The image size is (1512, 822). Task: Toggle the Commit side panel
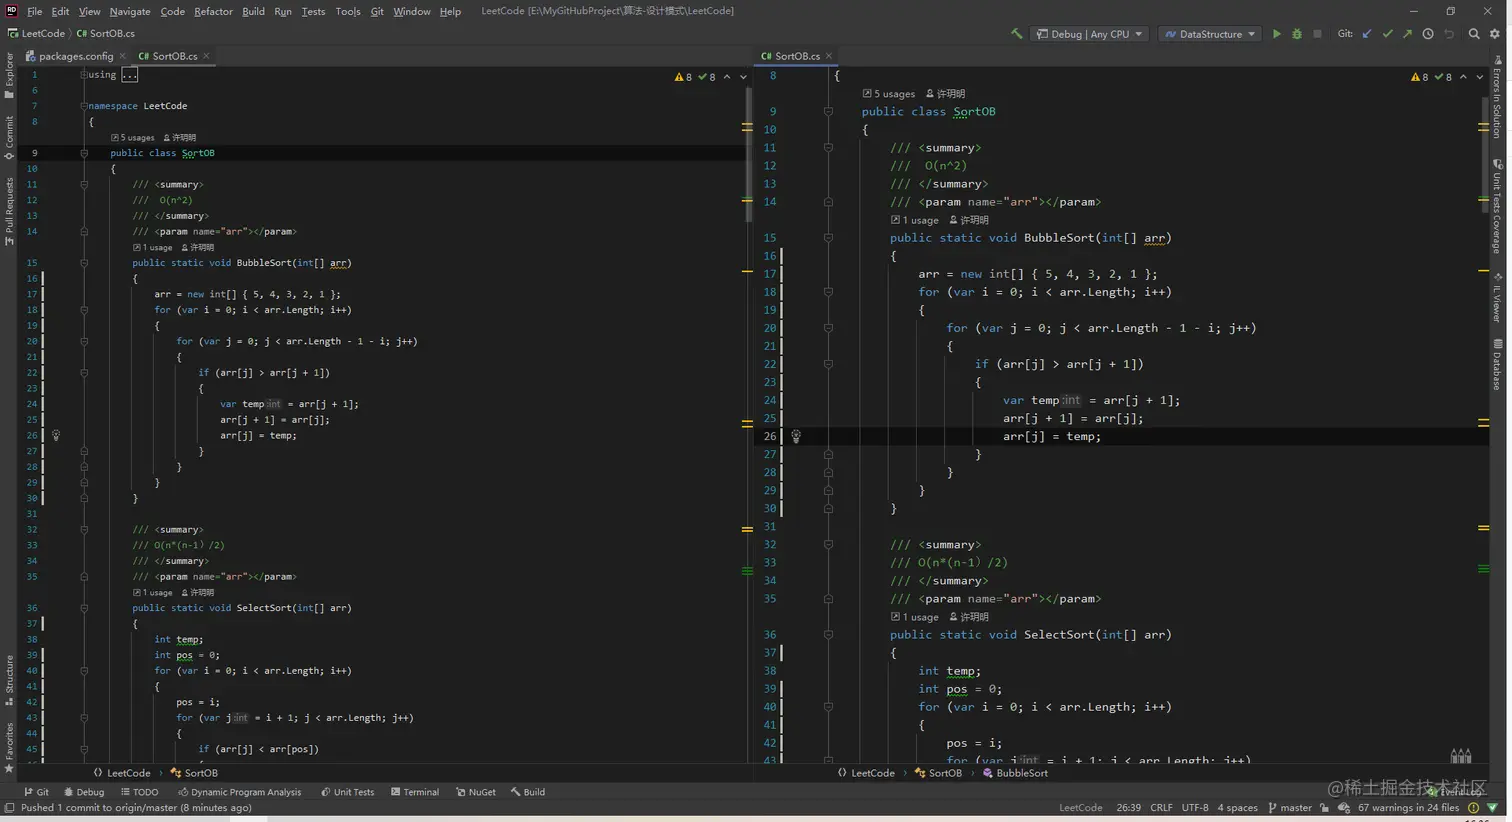[9, 138]
